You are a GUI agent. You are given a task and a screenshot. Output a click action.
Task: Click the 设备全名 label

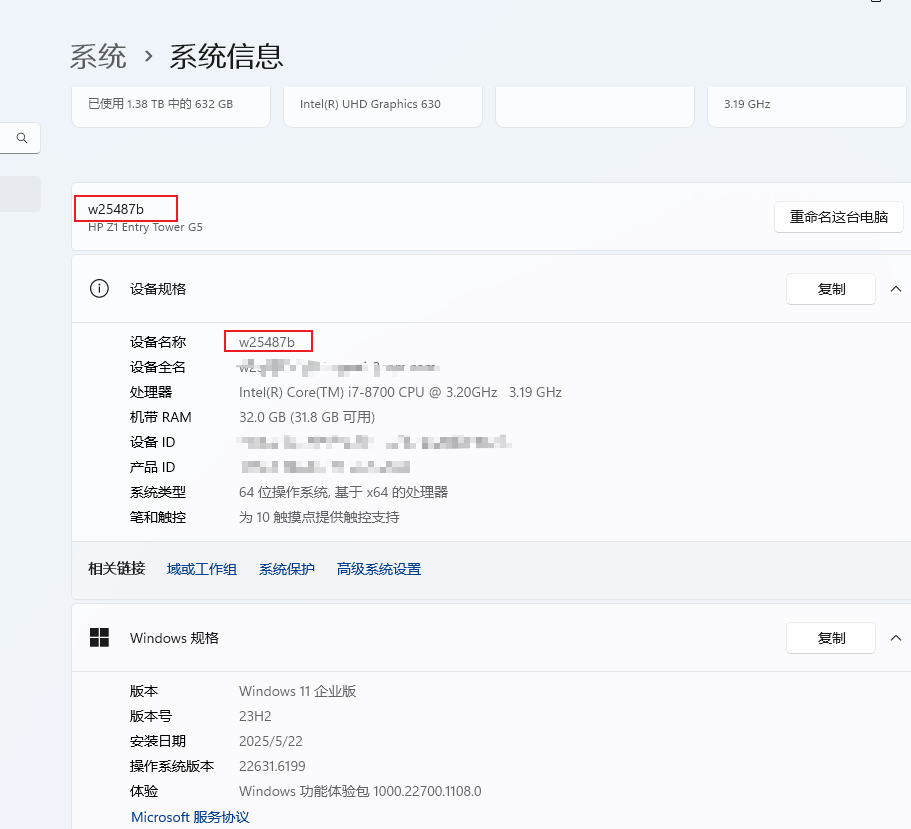[x=158, y=367]
